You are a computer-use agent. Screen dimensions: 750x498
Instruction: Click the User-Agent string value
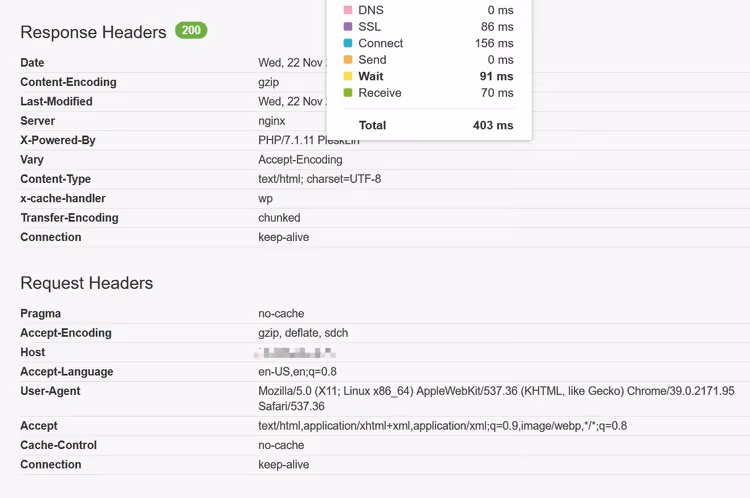496,398
